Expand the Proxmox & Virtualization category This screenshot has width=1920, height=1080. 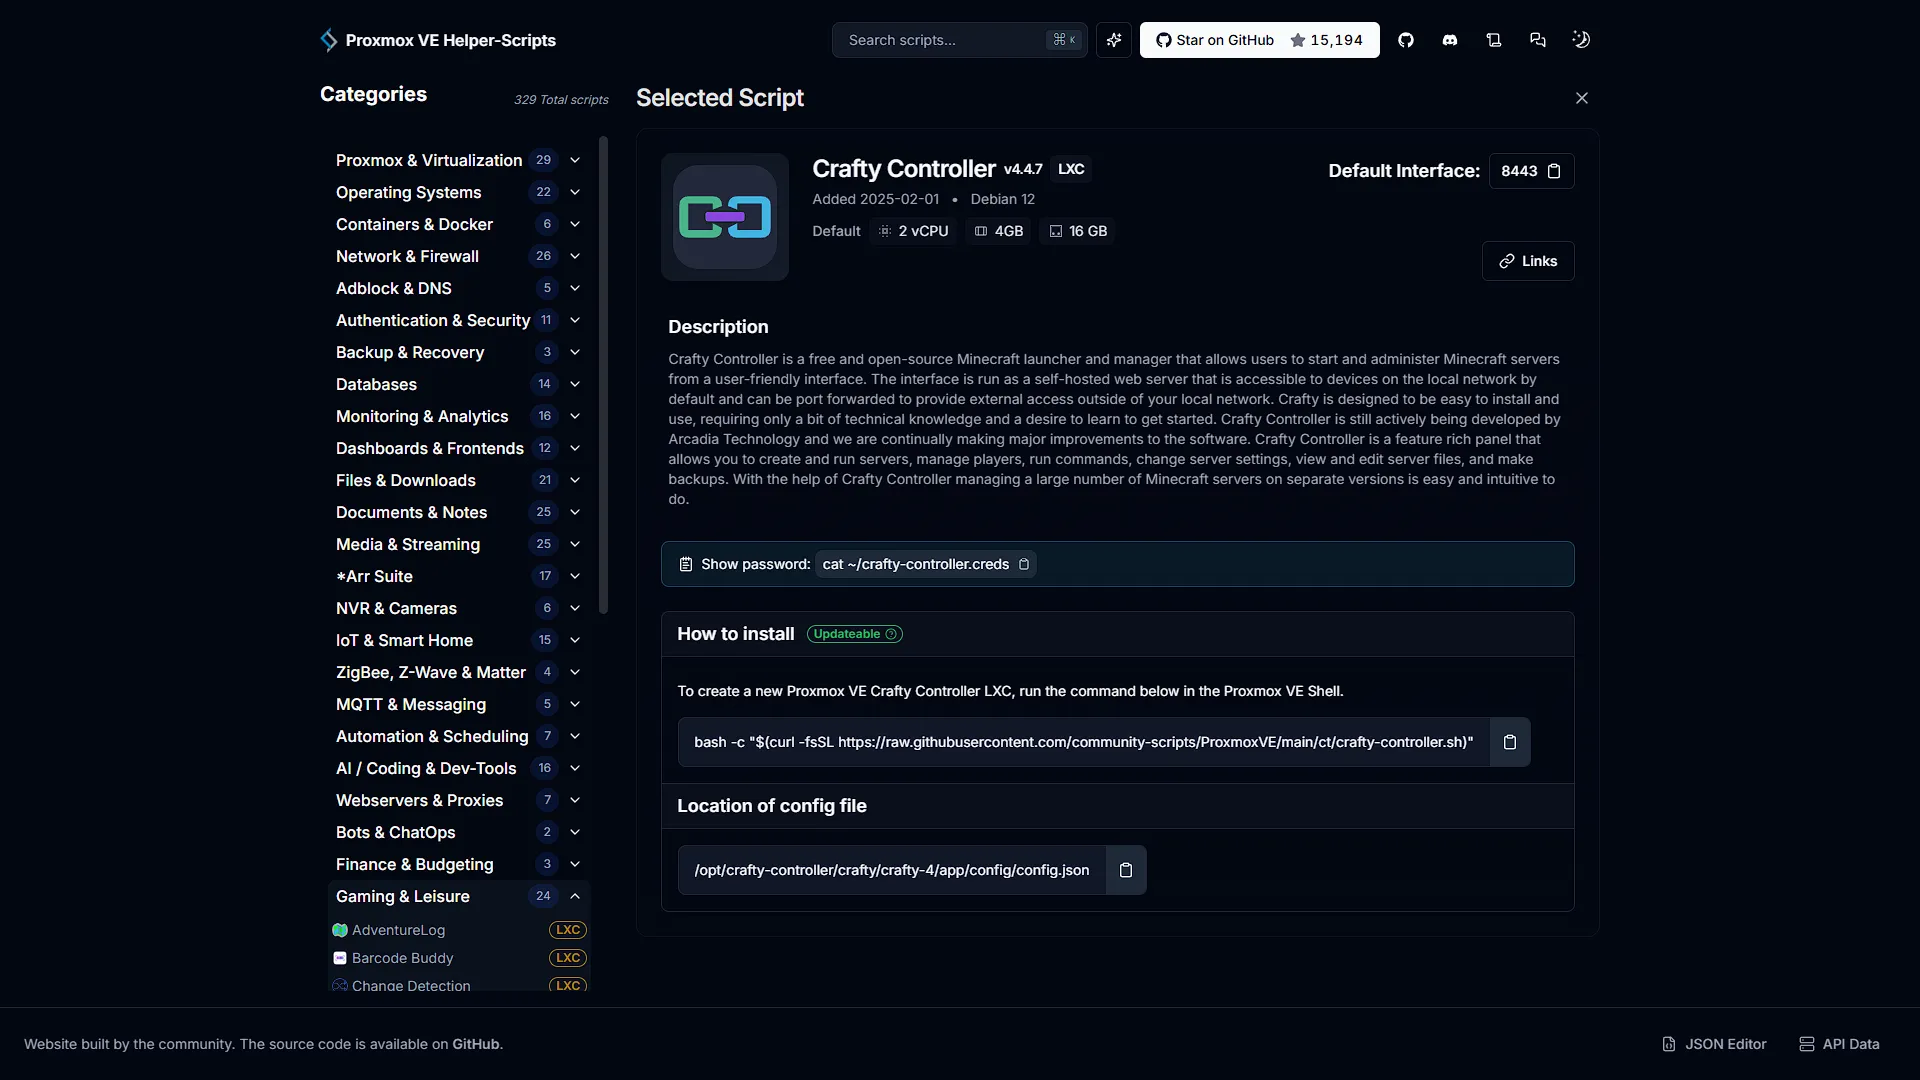click(459, 160)
